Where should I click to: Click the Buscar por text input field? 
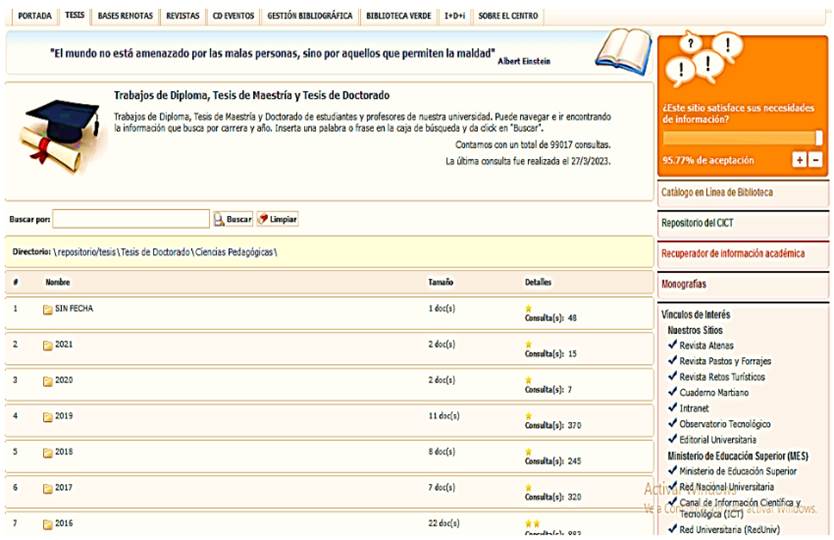click(131, 219)
